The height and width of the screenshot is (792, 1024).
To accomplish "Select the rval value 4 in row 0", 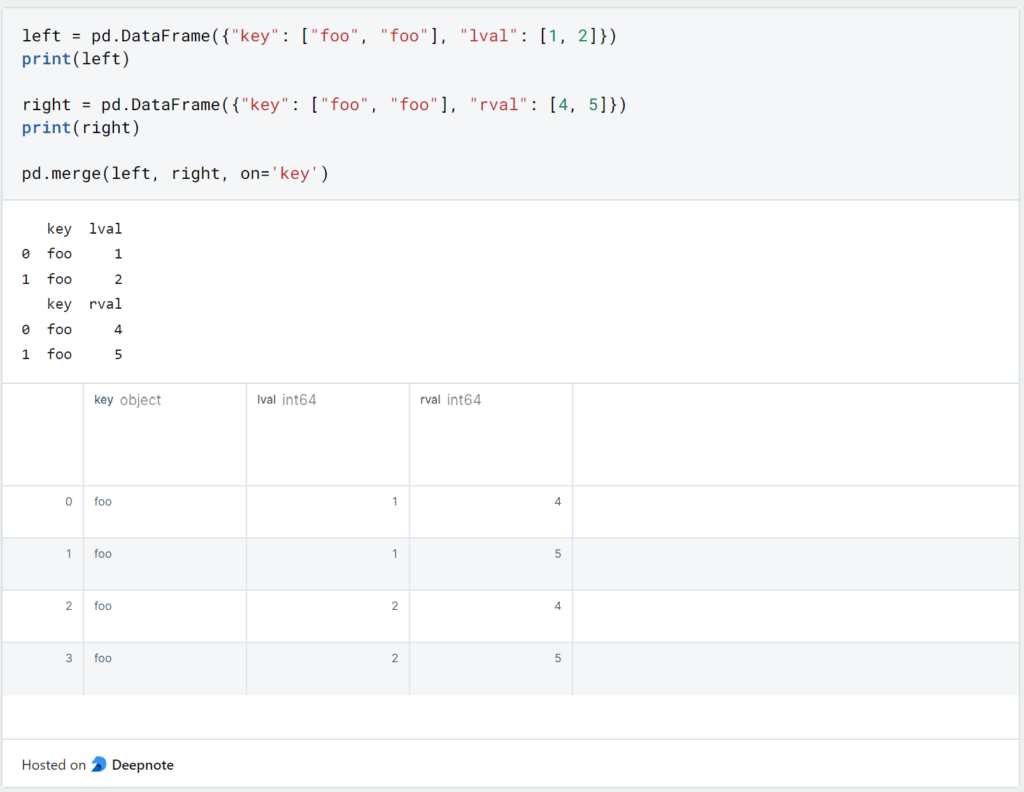I will coord(559,501).
